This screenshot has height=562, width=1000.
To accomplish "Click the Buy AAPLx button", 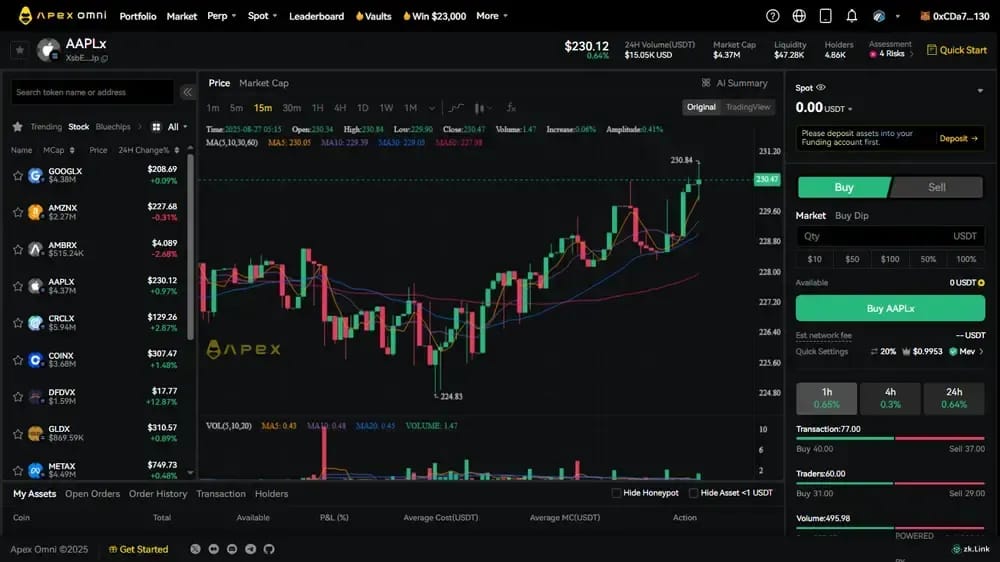I will 890,308.
